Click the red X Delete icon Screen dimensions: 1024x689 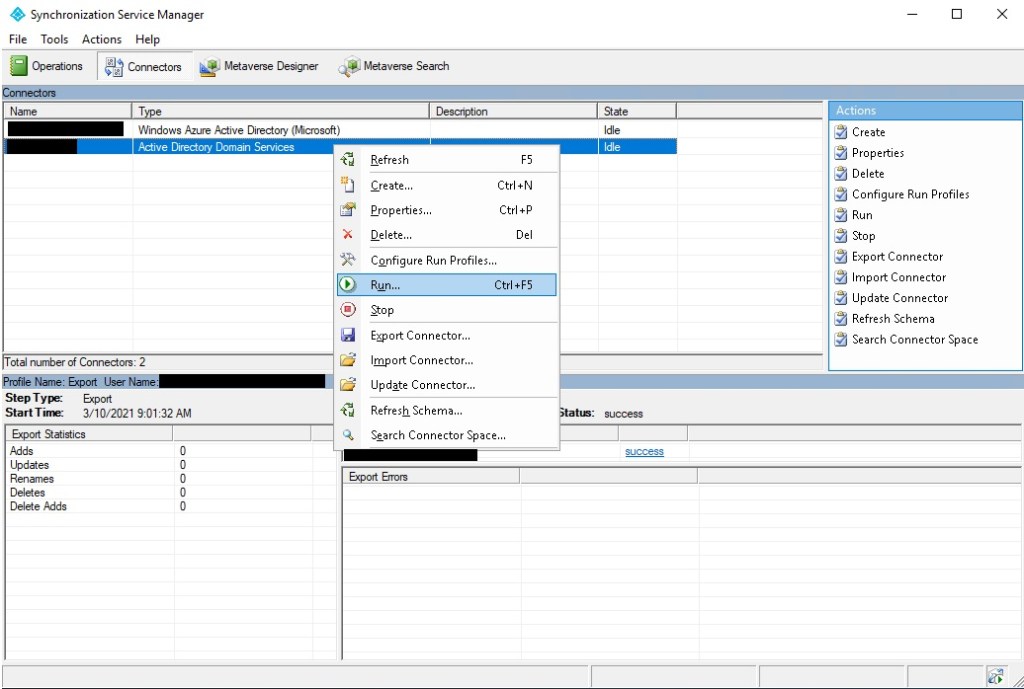tap(348, 234)
